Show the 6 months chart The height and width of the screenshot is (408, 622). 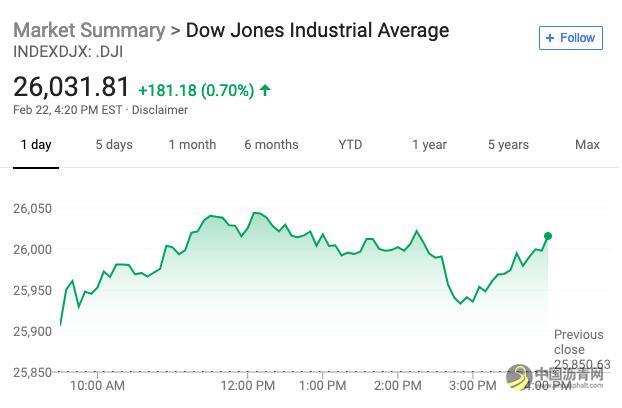(271, 145)
